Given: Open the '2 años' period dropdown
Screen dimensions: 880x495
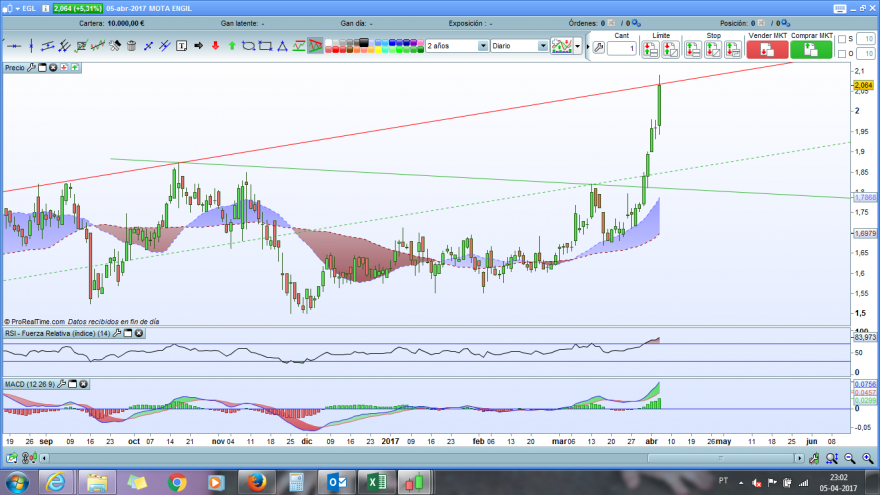Looking at the screenshot, I should (457, 46).
